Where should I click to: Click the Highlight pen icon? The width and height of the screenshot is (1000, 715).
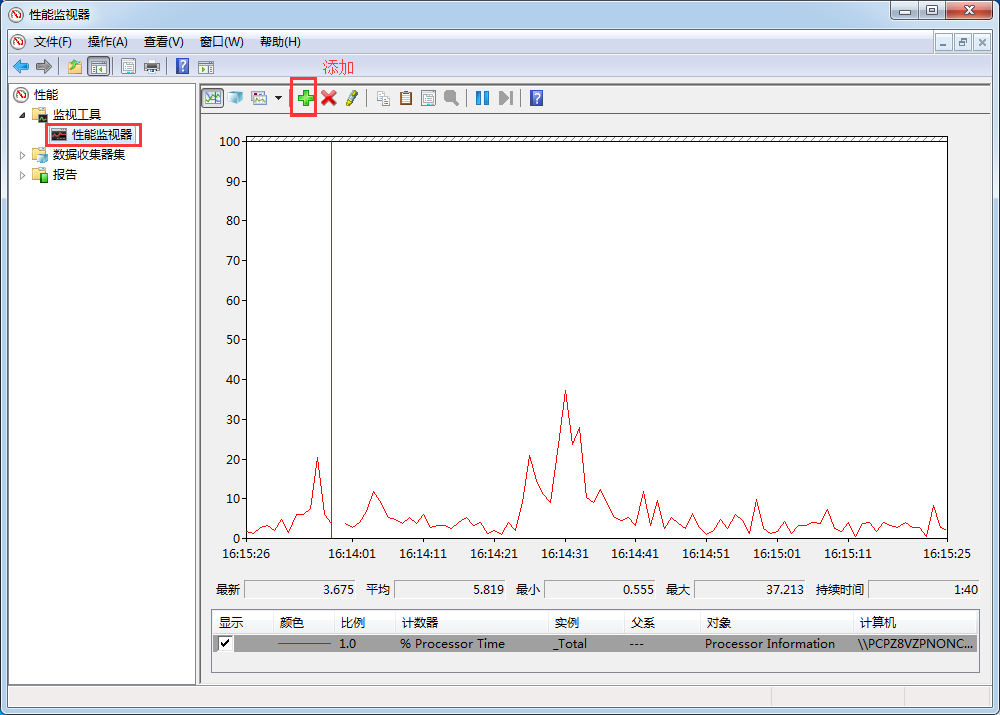click(351, 98)
